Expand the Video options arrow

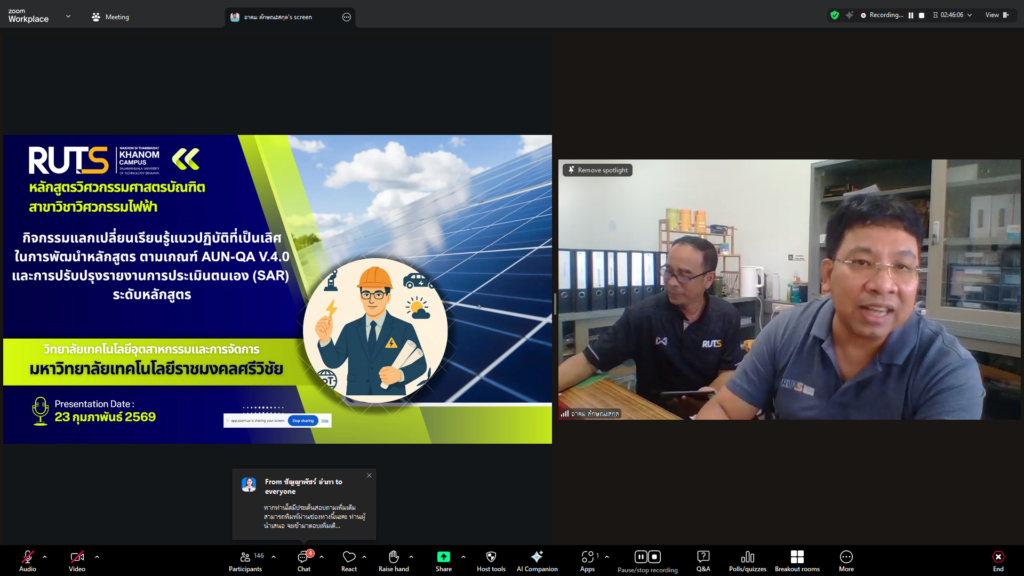coord(95,557)
